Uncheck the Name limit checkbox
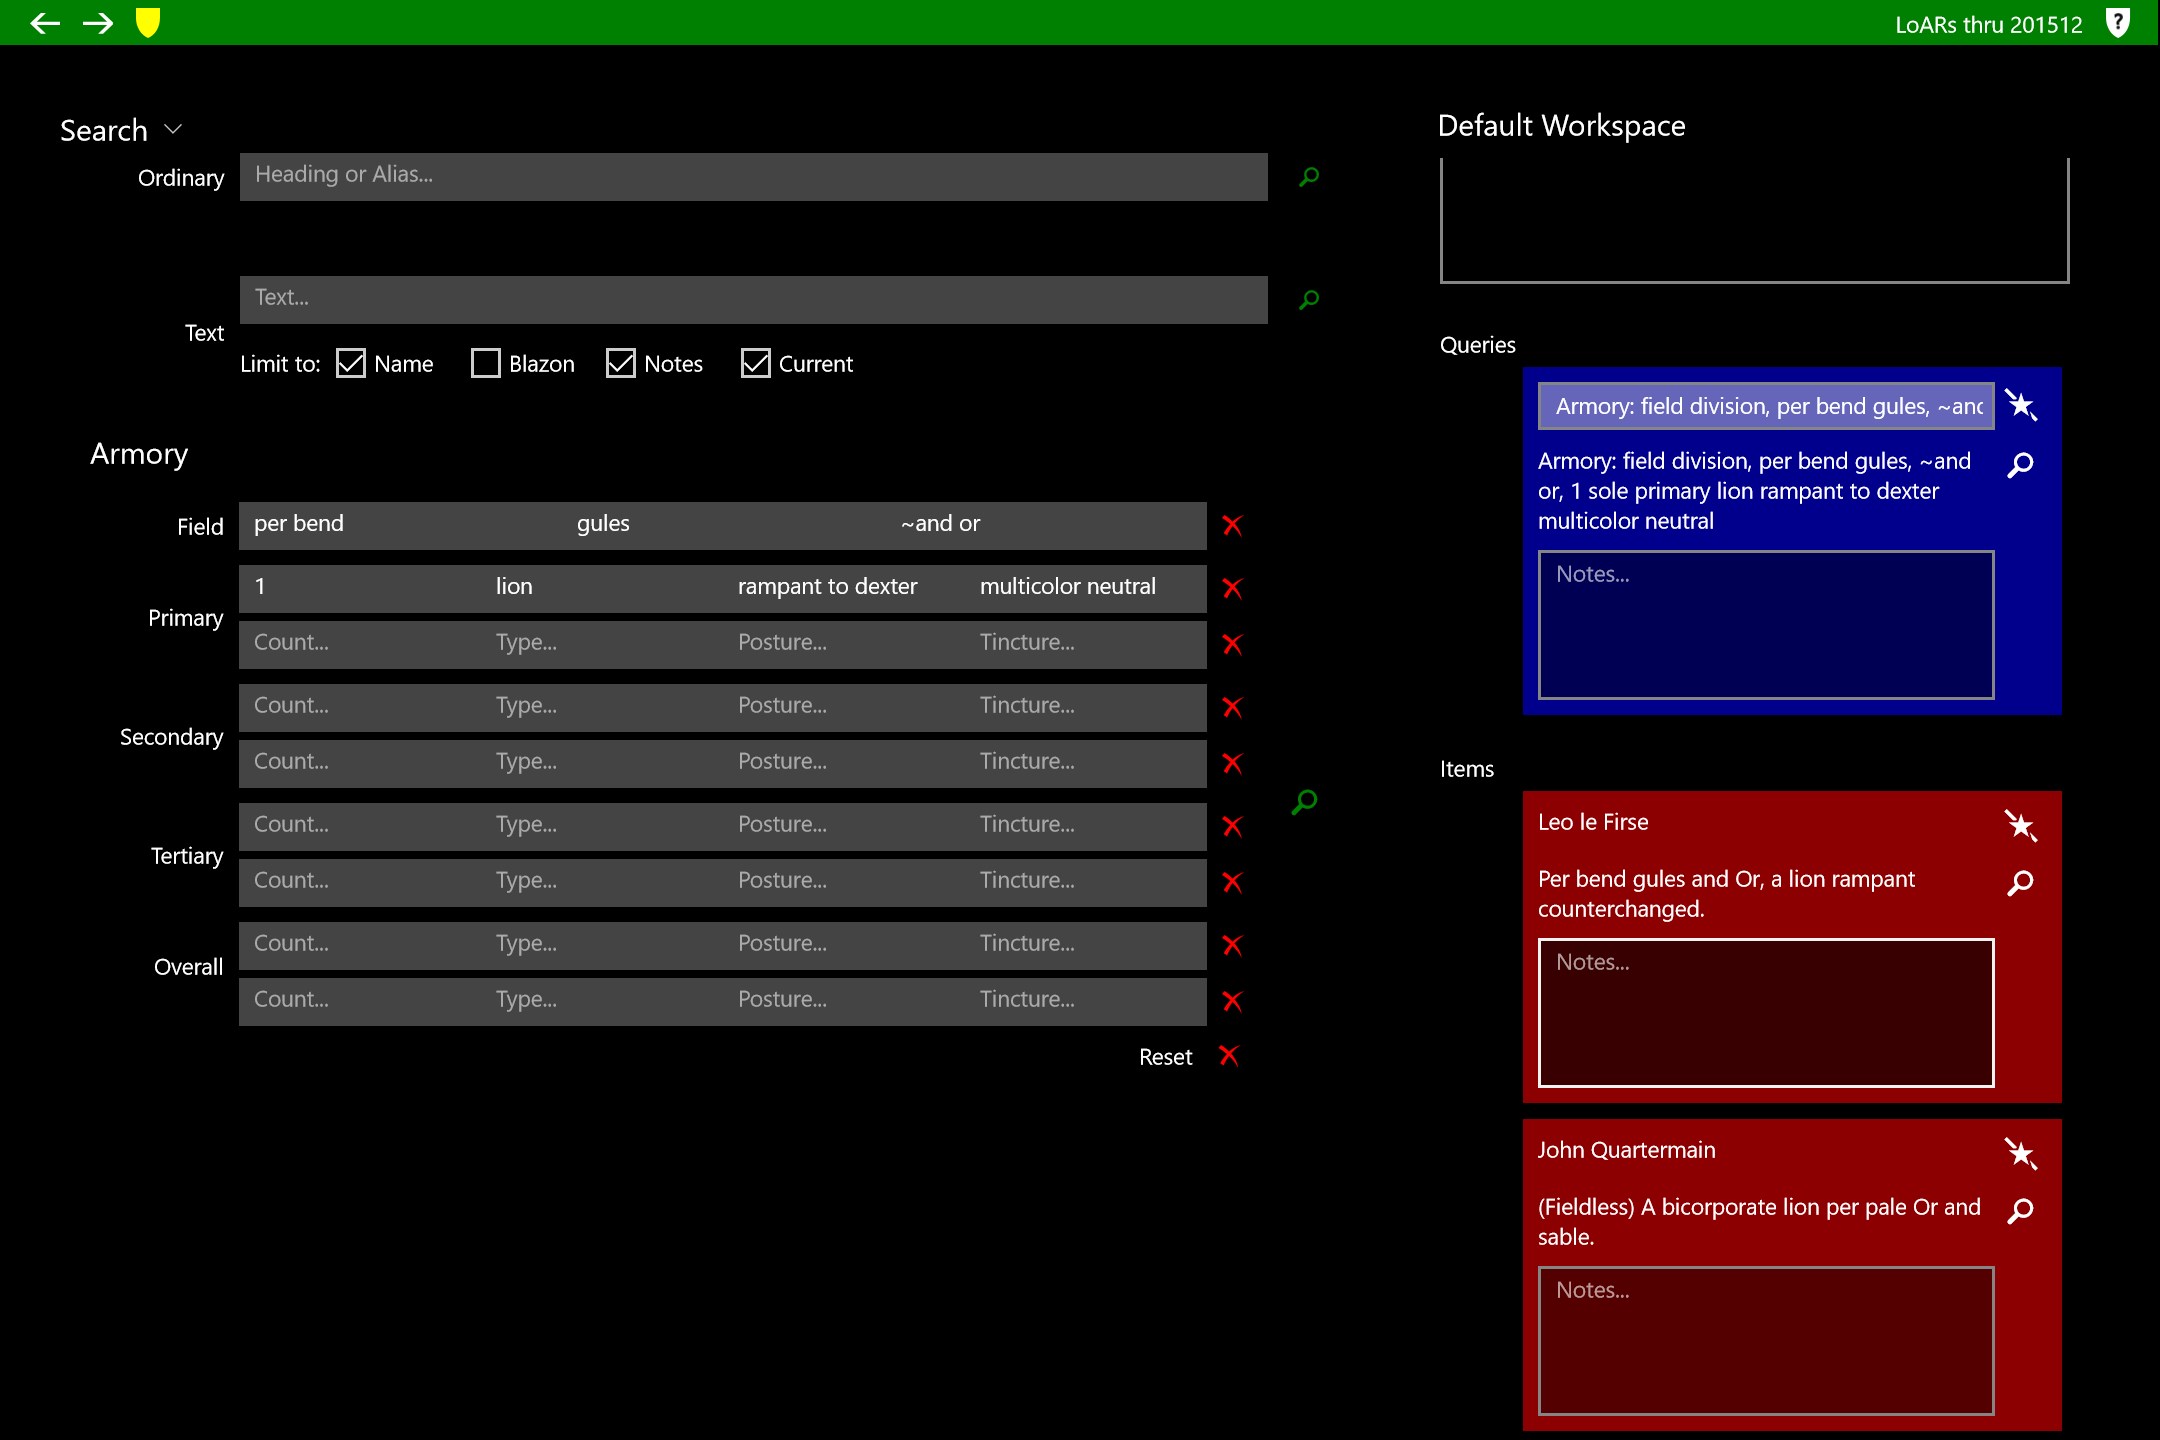The image size is (2160, 1440). 351,364
